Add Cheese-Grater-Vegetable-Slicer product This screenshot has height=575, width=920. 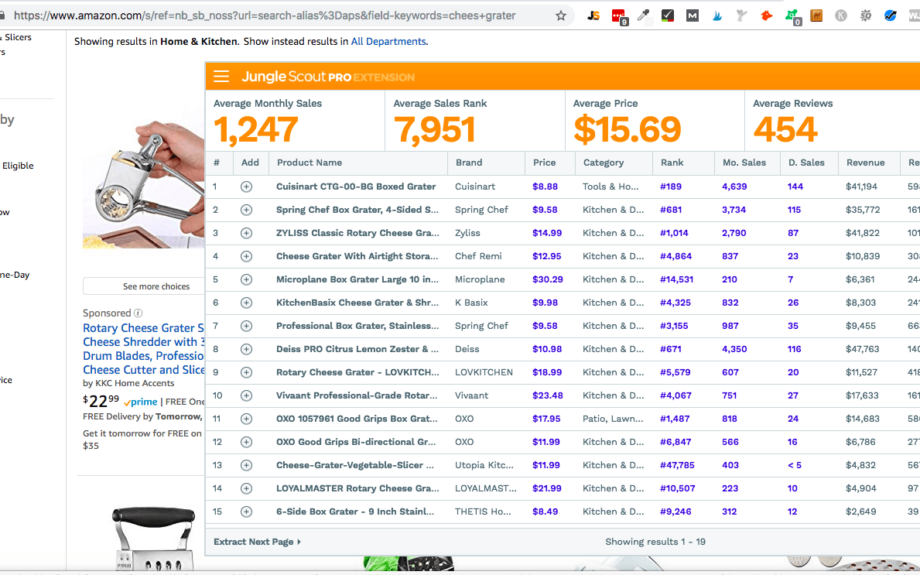point(246,465)
